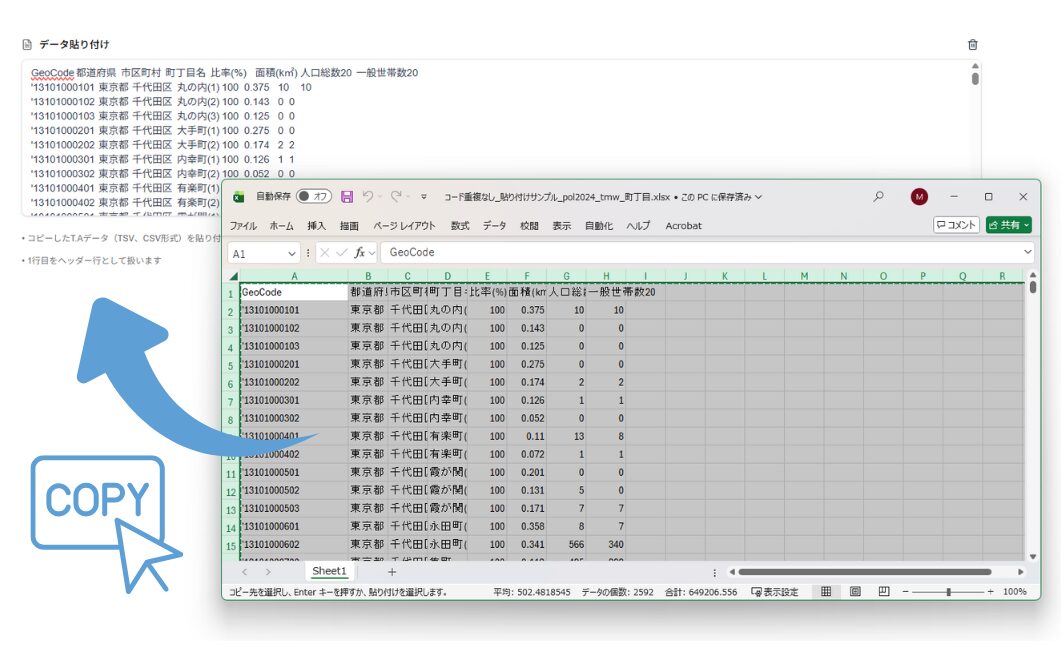Click the zoom slider handle in status bar
1061x660 pixels.
click(948, 592)
